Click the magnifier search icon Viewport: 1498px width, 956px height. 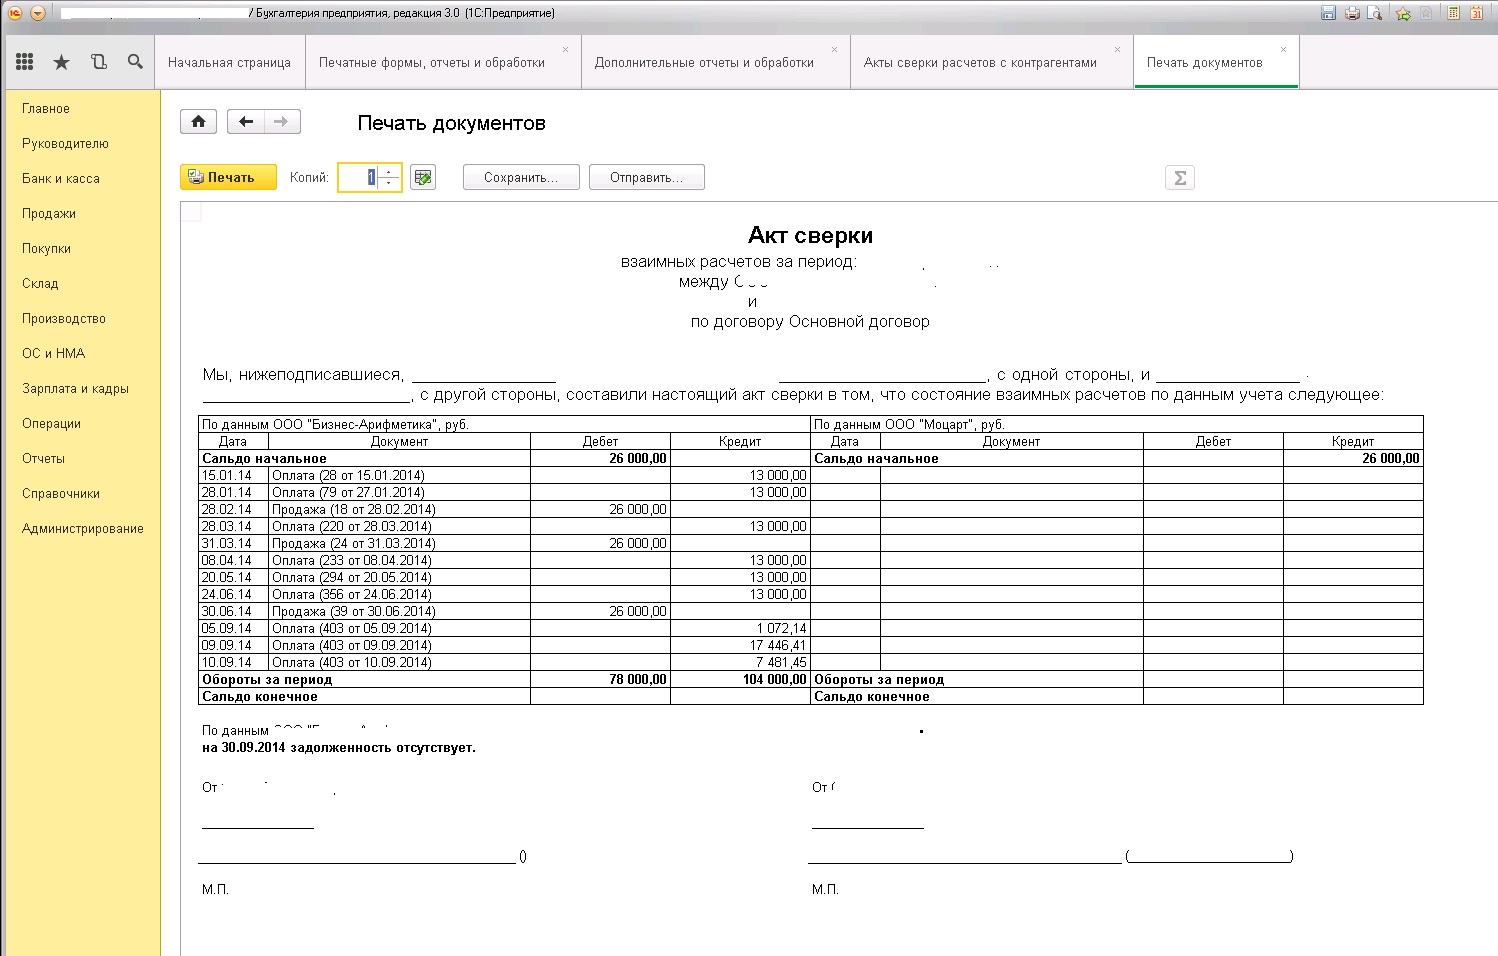pyautogui.click(x=135, y=62)
